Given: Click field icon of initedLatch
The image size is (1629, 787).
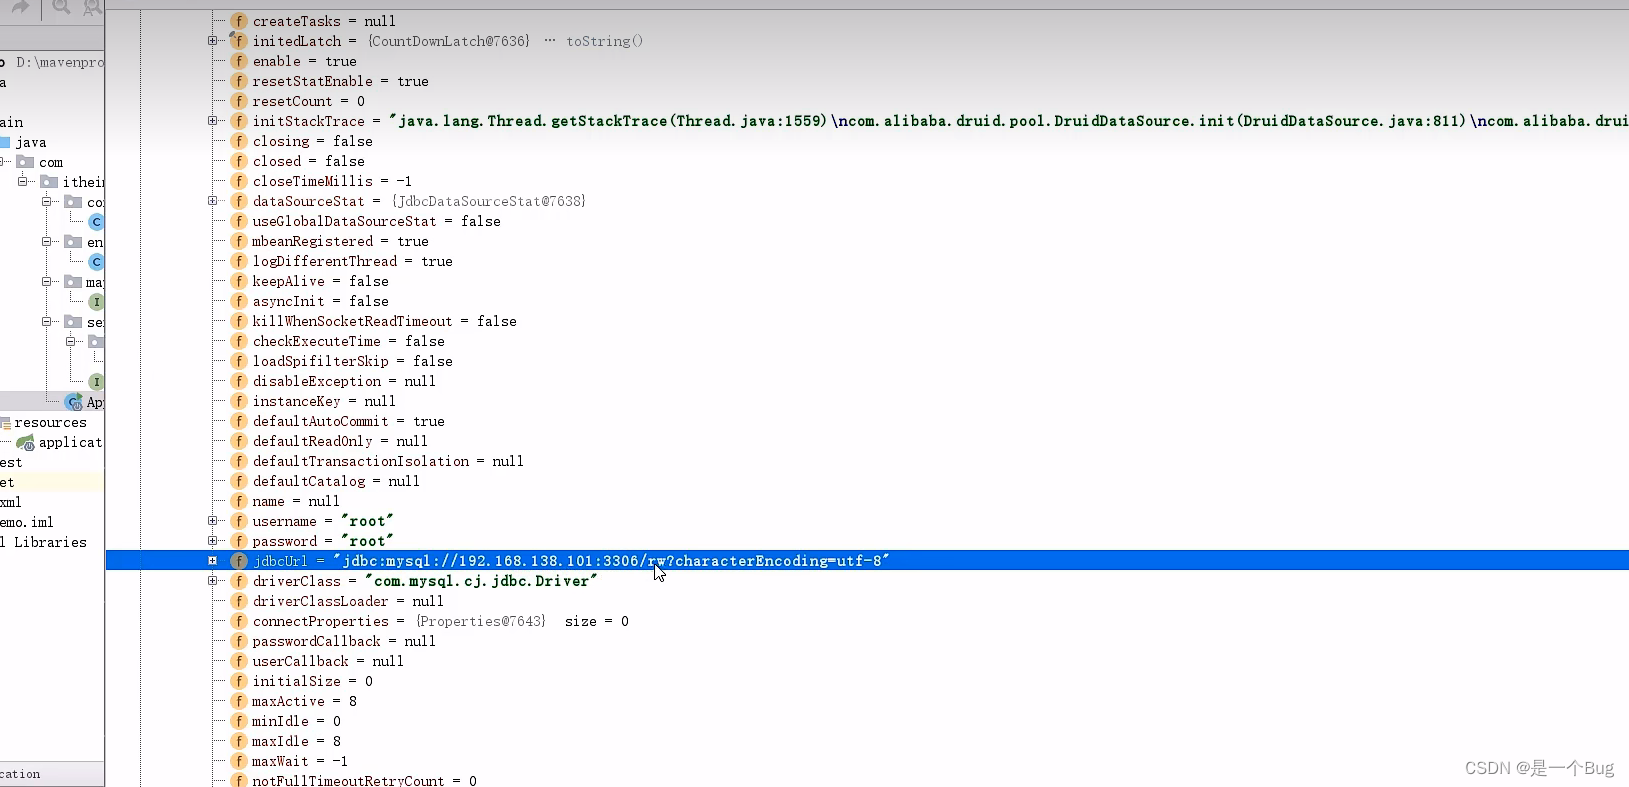Looking at the screenshot, I should point(239,41).
